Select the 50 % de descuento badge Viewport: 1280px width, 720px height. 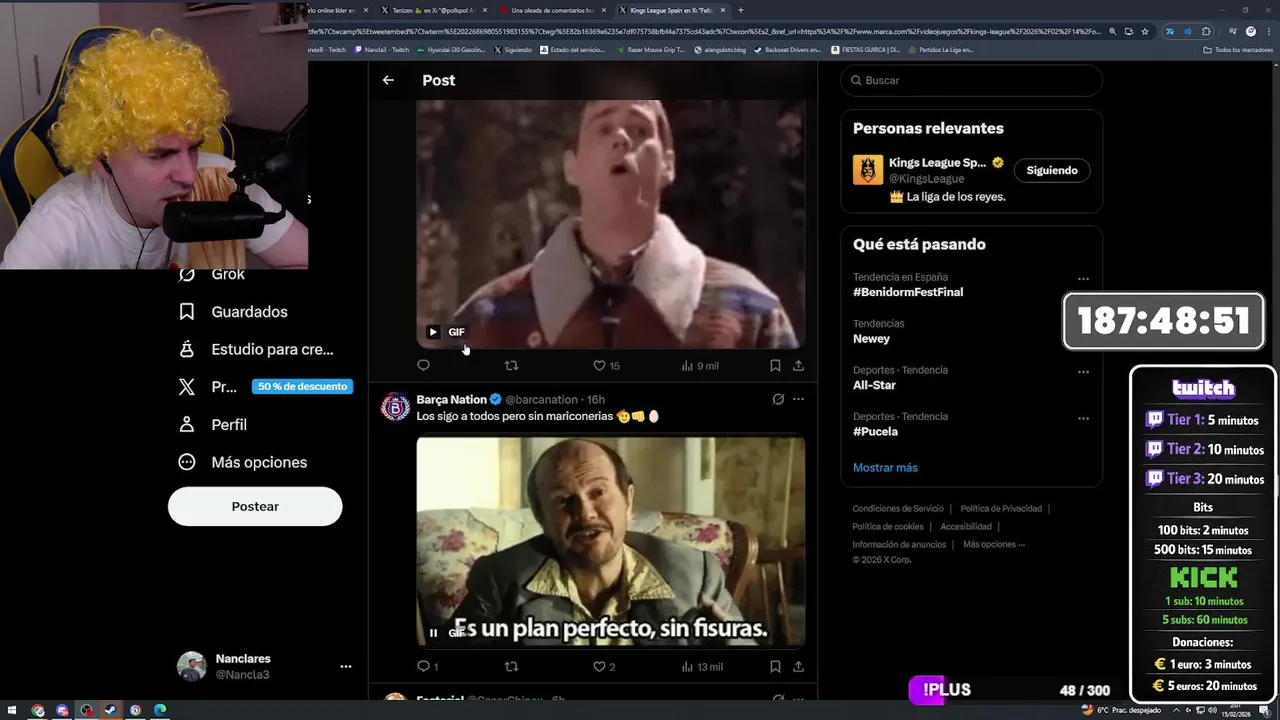point(302,387)
